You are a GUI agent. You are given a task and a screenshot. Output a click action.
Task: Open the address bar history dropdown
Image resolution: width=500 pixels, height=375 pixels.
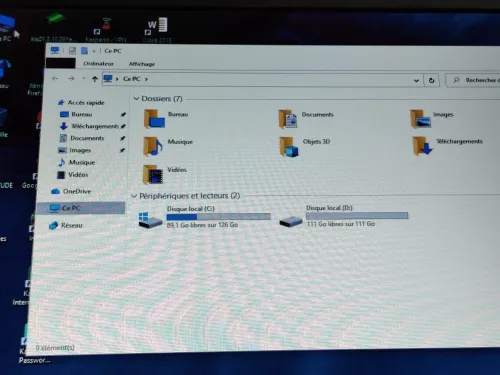point(416,80)
